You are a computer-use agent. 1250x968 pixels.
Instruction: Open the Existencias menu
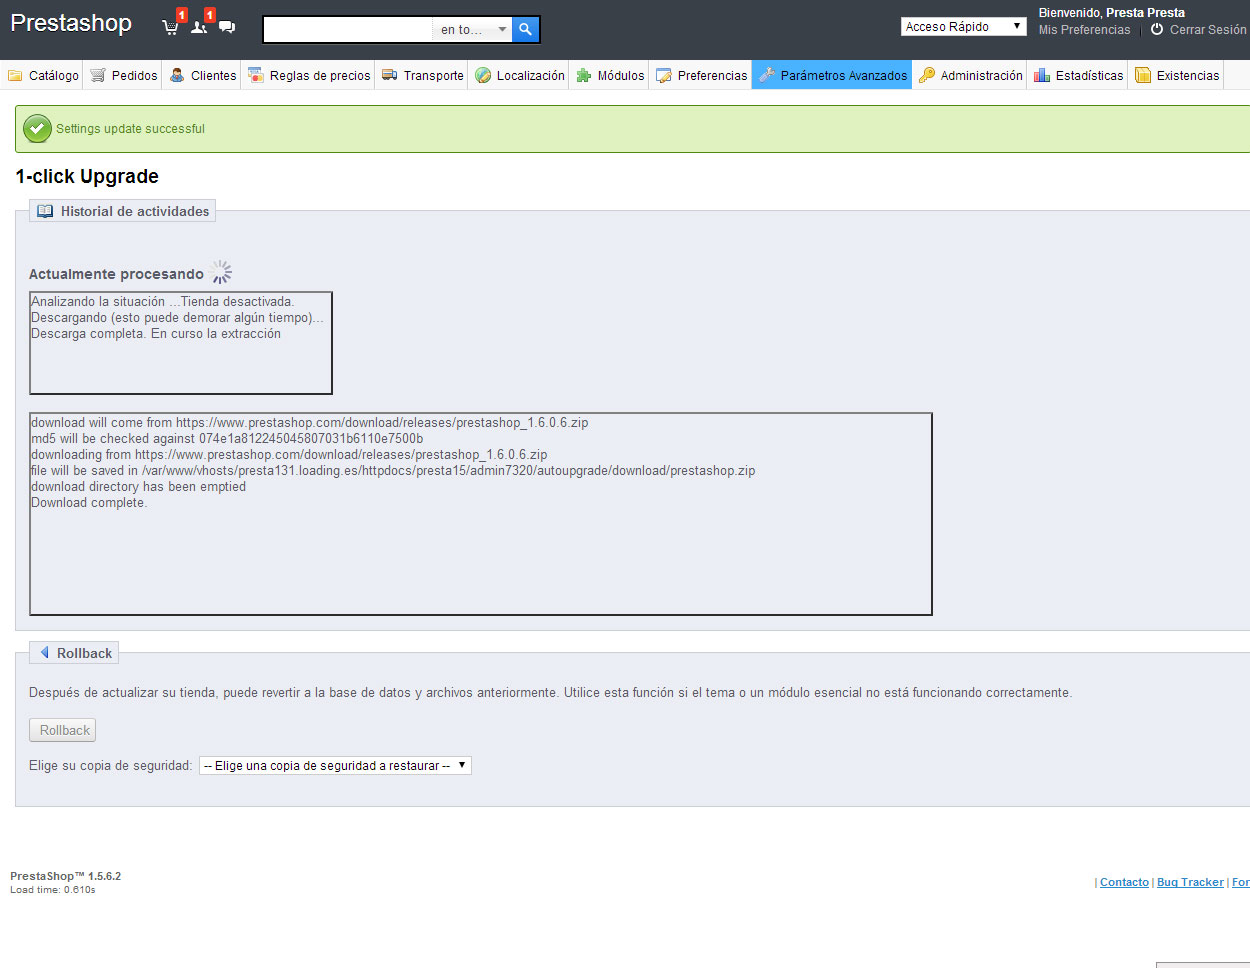pyautogui.click(x=1177, y=75)
